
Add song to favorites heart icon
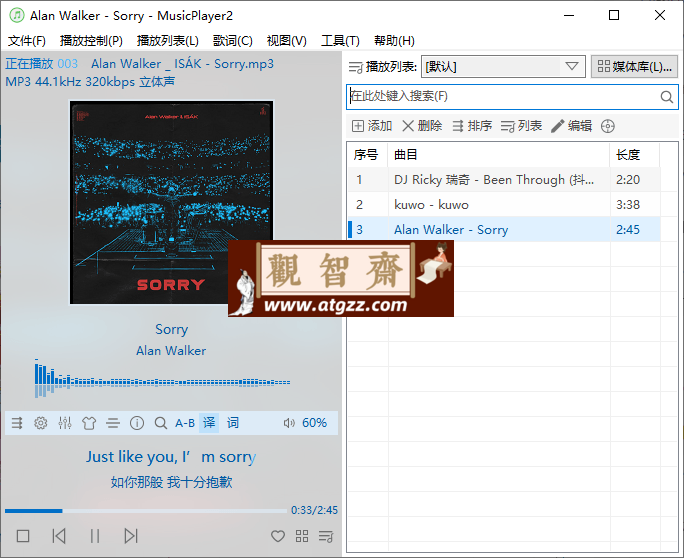point(278,536)
